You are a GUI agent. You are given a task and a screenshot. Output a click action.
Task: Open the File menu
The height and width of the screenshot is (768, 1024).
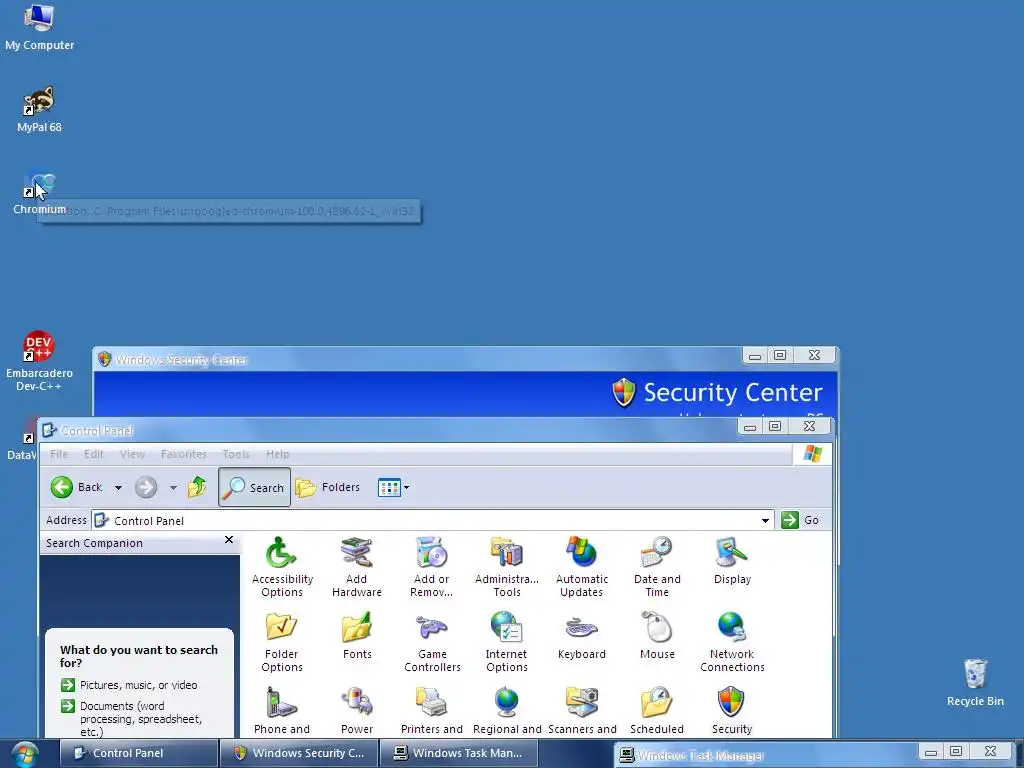coord(59,454)
